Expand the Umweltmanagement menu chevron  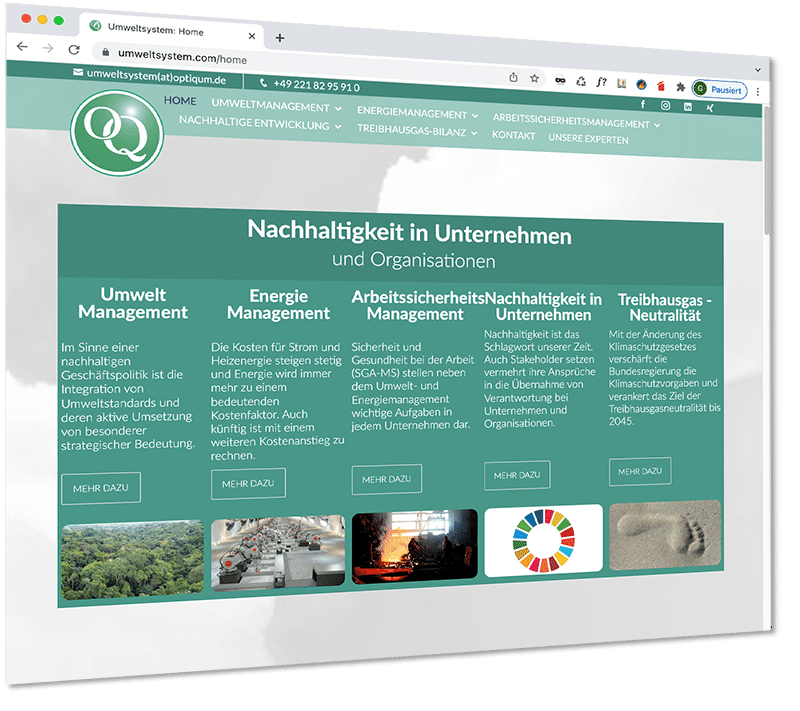coord(338,109)
